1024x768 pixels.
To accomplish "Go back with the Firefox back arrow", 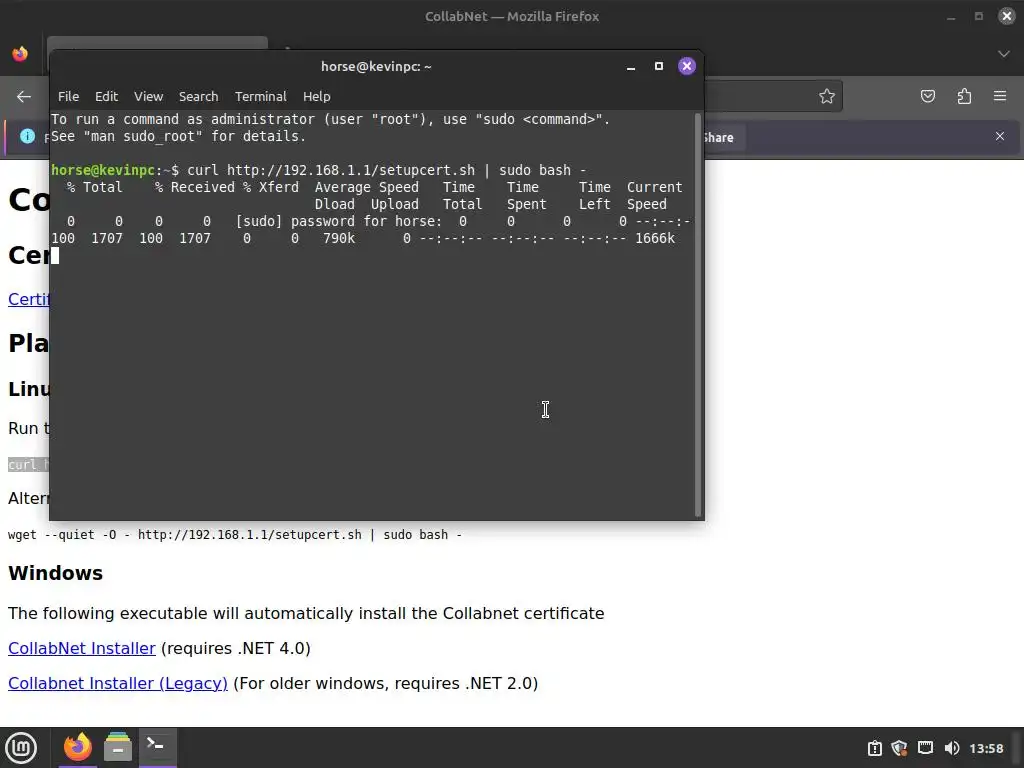I will click(x=24, y=97).
